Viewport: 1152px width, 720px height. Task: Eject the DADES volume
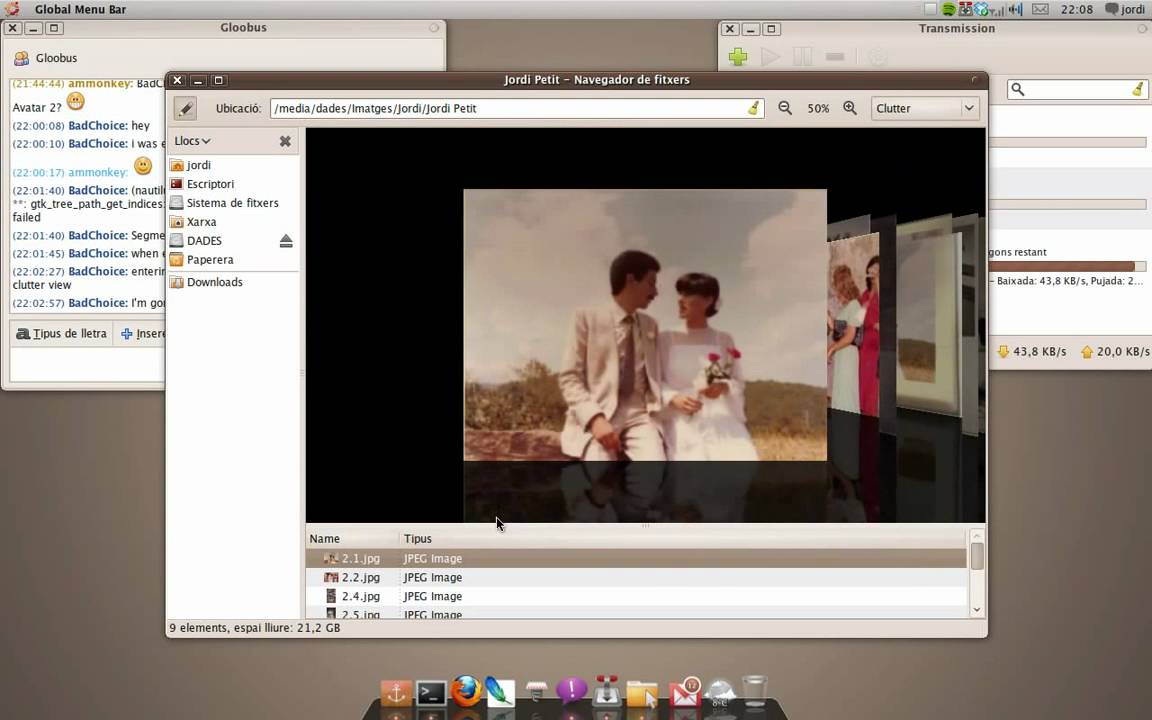(x=286, y=241)
